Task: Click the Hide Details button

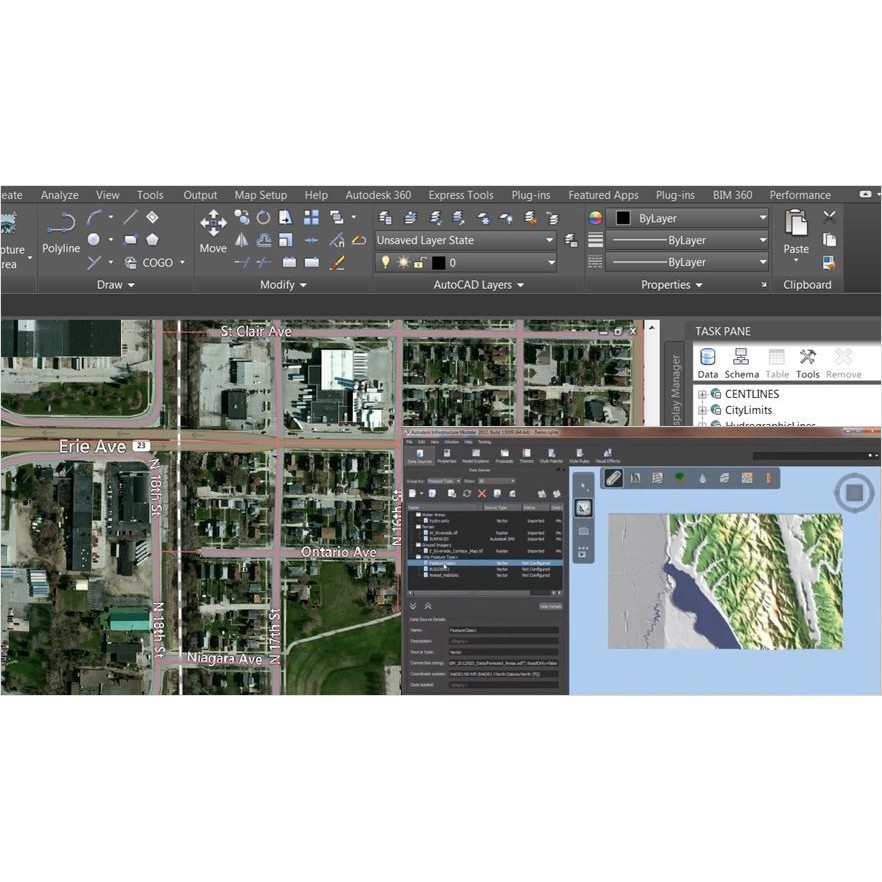Action: click(551, 606)
